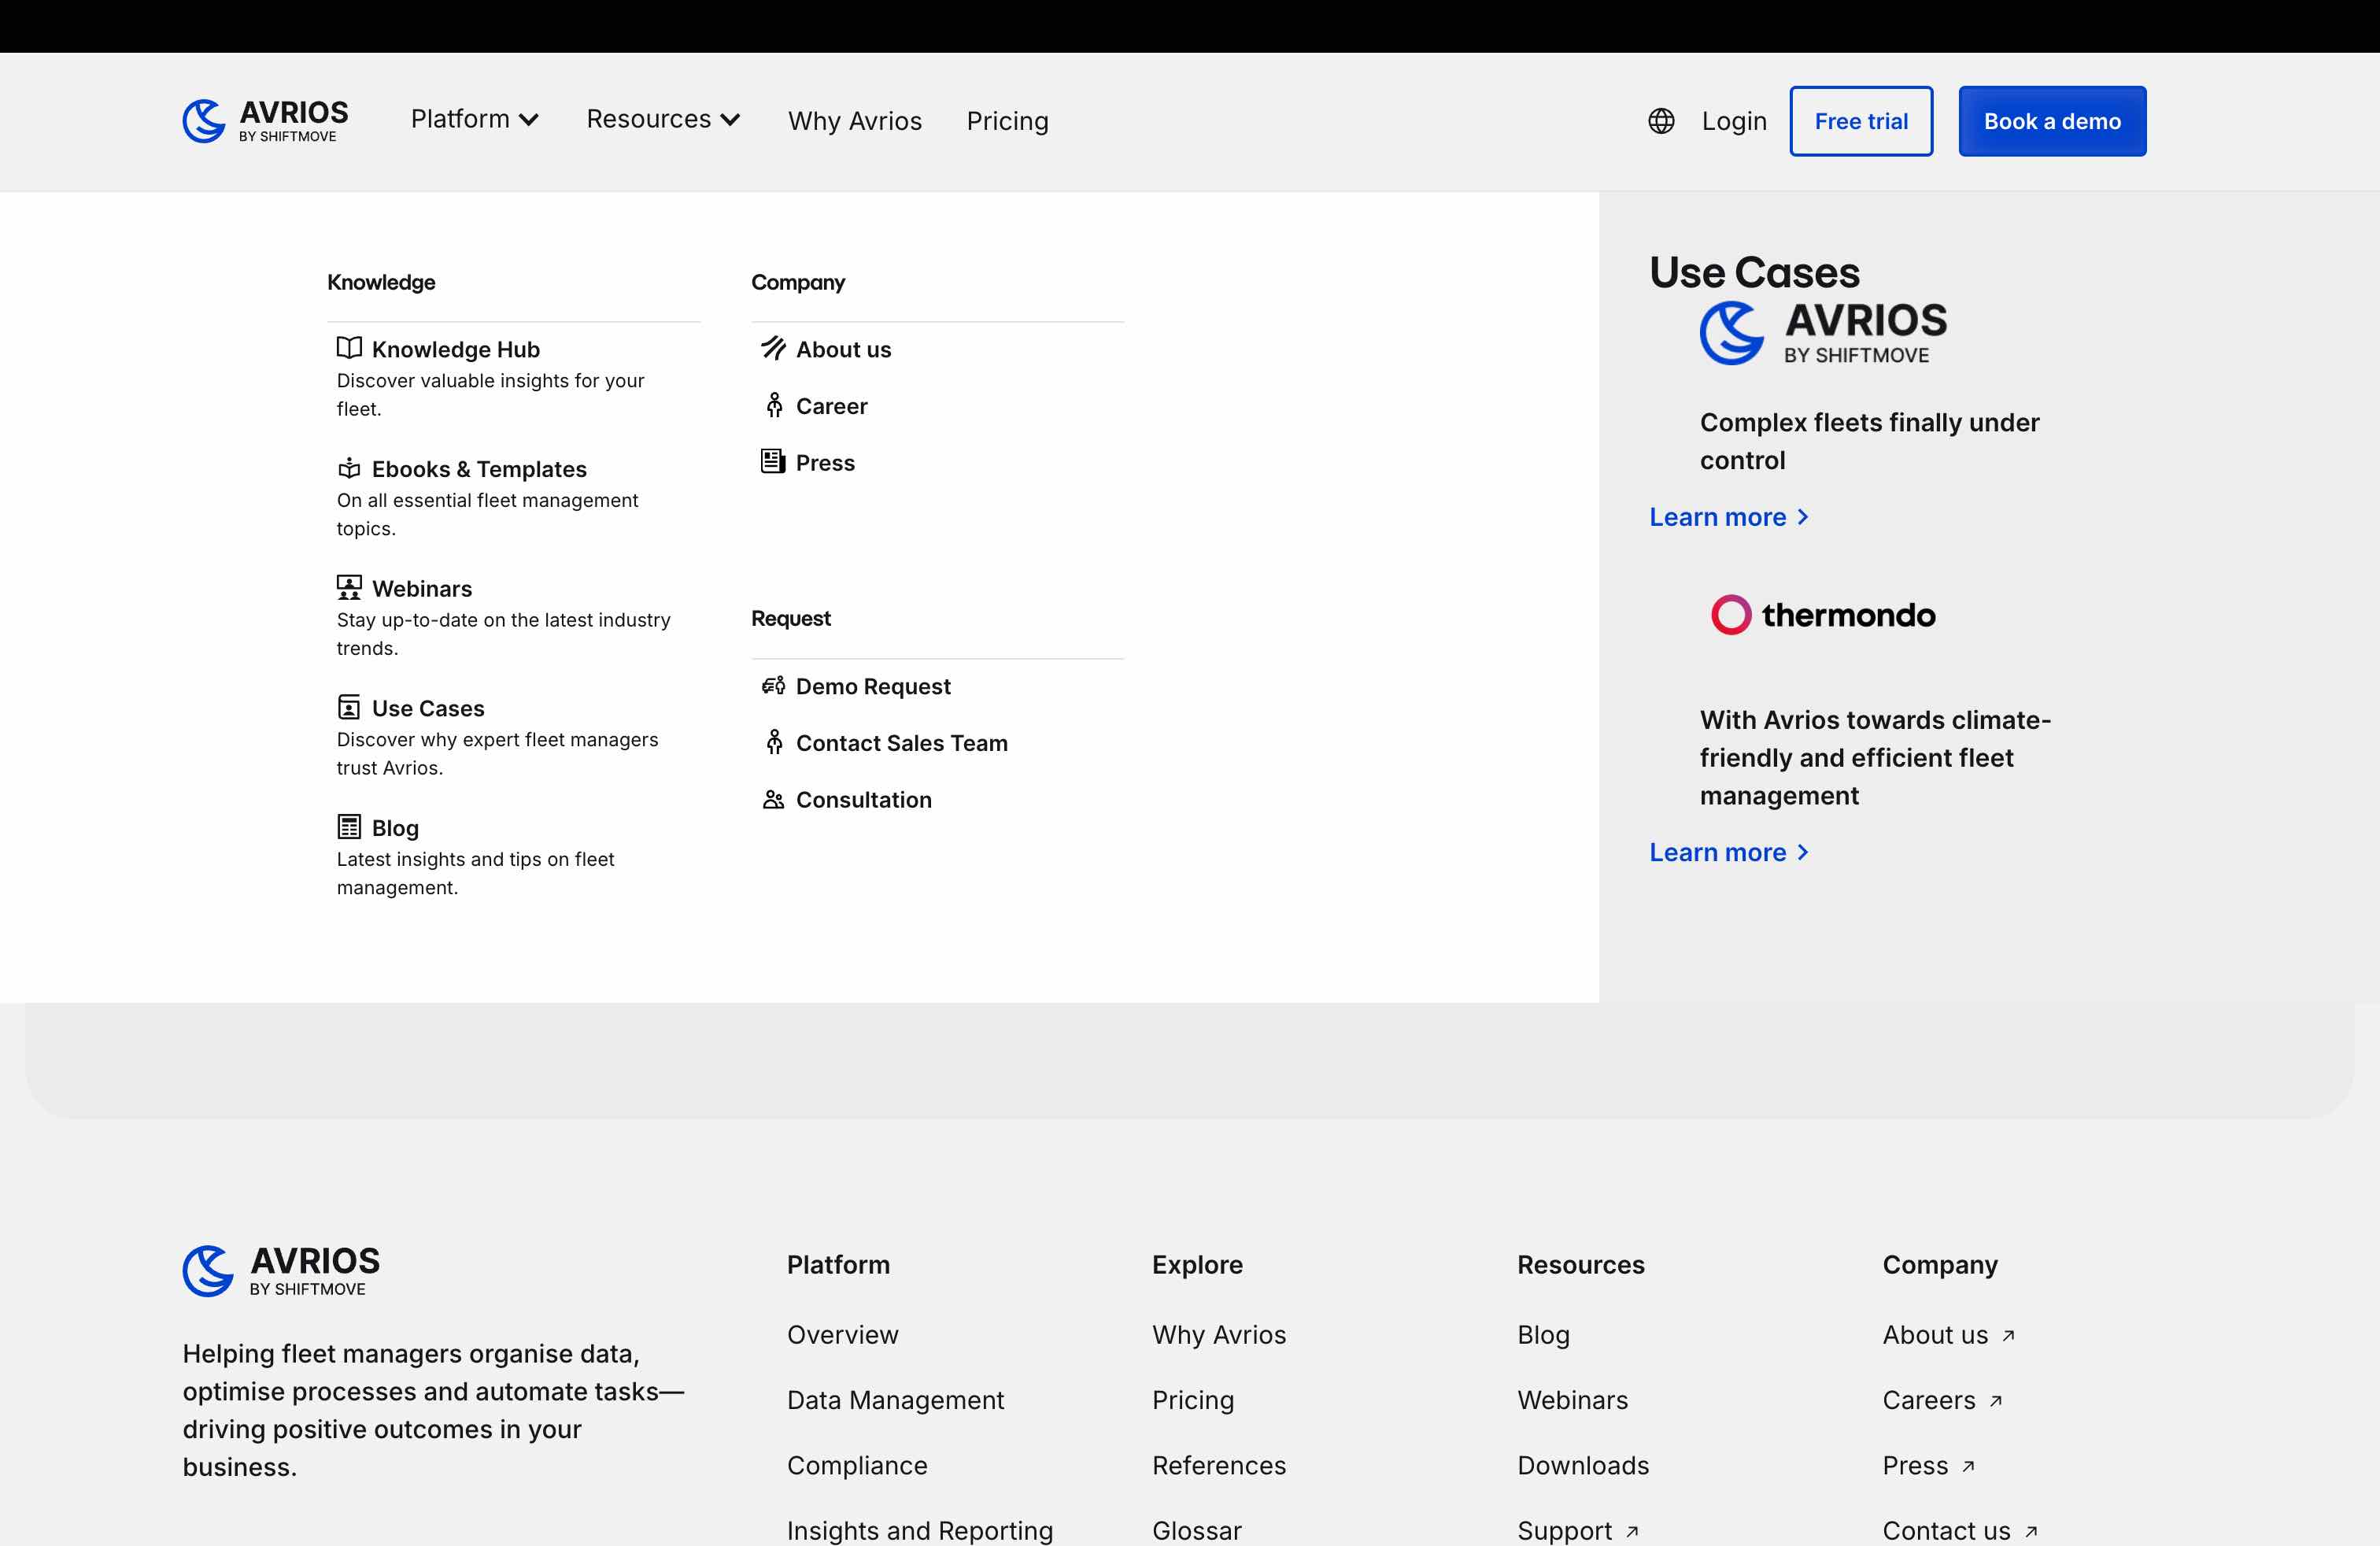Open Why Avrios in top navigation
The width and height of the screenshot is (2380, 1546).
click(x=854, y=121)
